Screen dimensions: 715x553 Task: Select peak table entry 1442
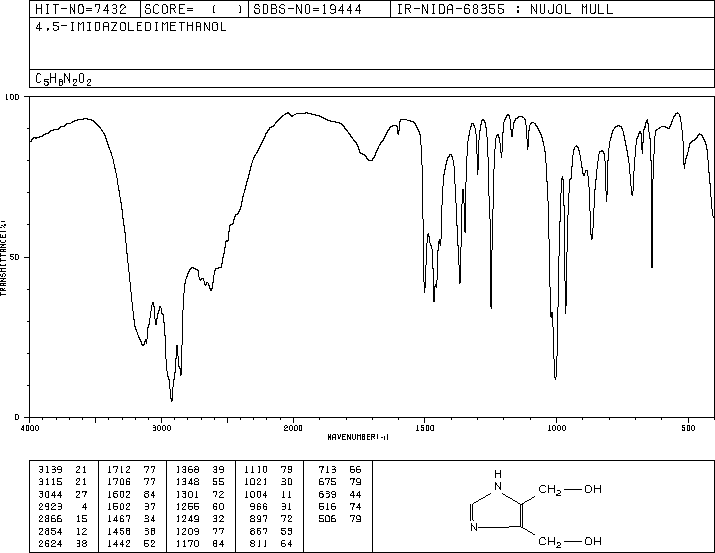(119, 543)
